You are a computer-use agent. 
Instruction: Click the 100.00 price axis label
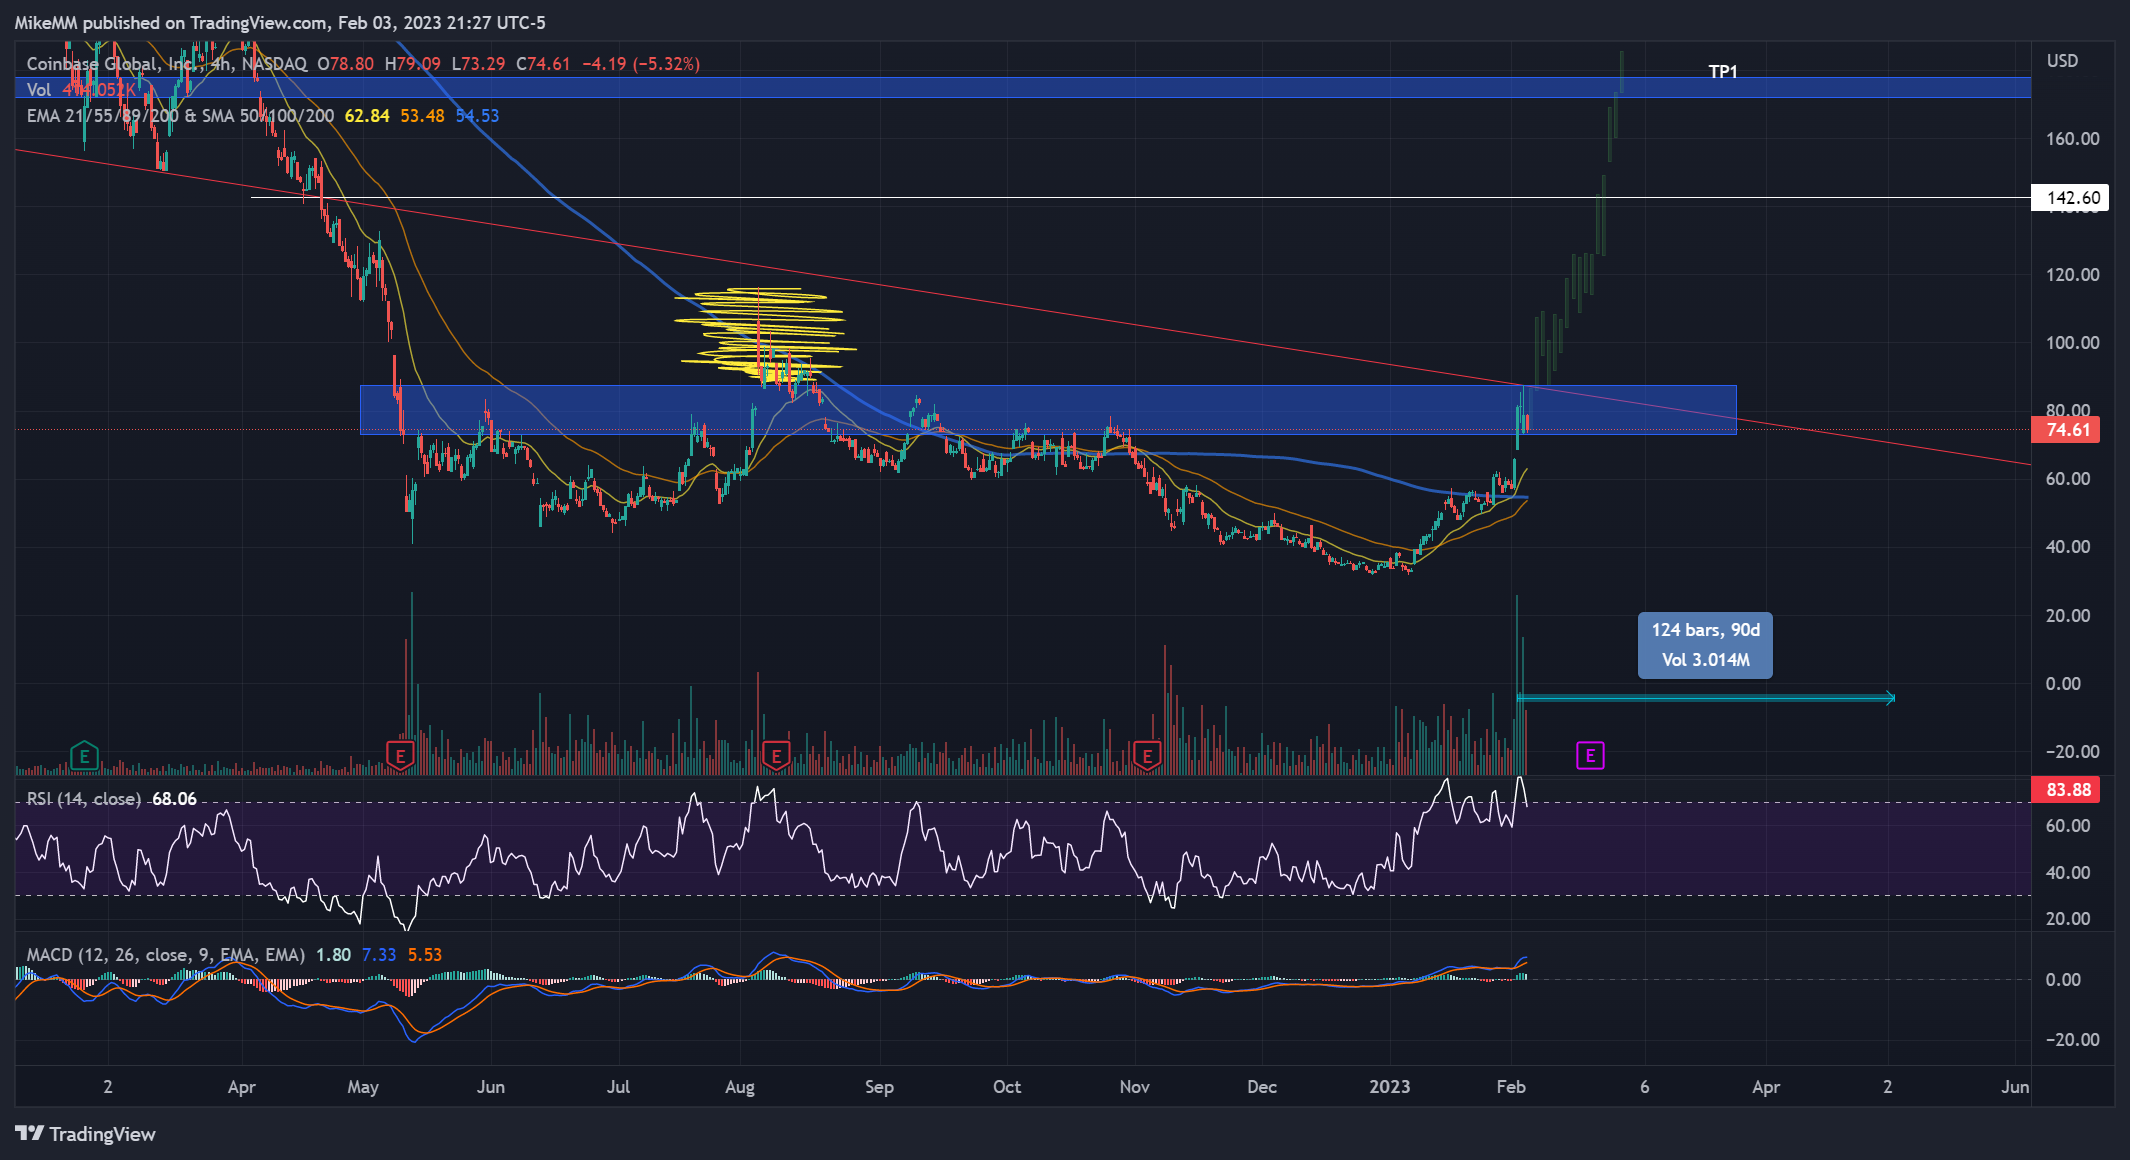click(x=2072, y=343)
